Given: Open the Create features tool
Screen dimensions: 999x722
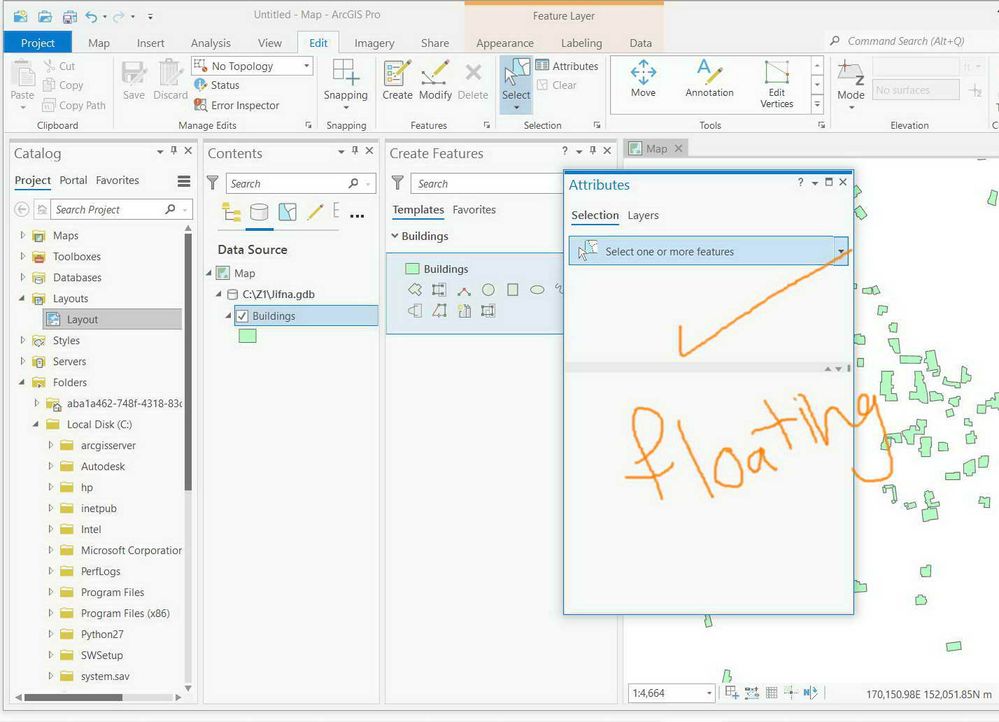Looking at the screenshot, I should [x=397, y=80].
